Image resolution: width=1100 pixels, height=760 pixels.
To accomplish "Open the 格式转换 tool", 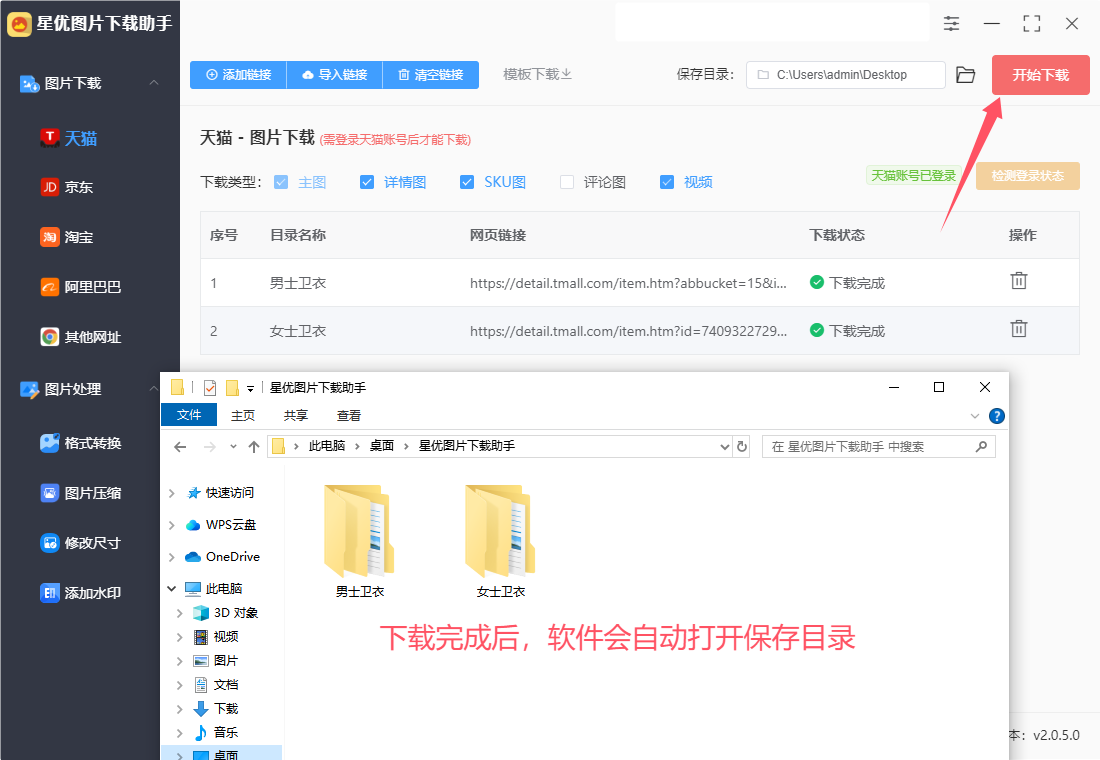I will 81,443.
